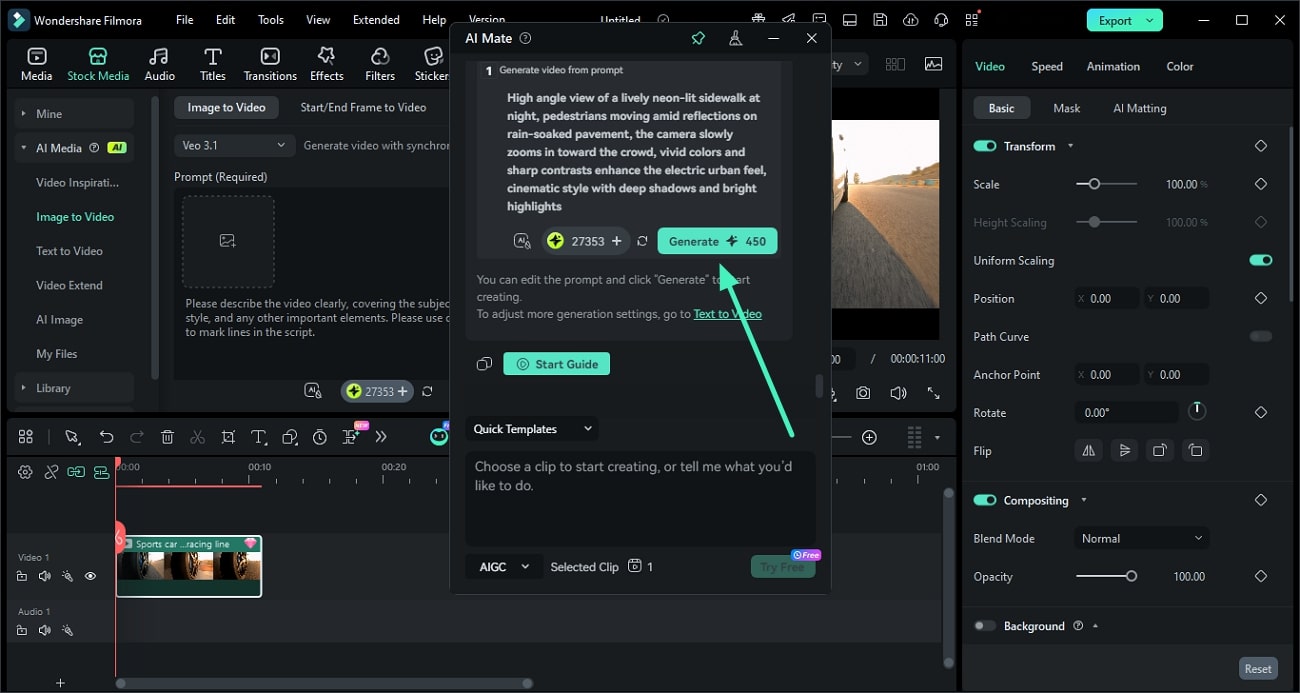Screen dimensions: 1300x693
Task: Click the Reset button
Action: pyautogui.click(x=1258, y=669)
